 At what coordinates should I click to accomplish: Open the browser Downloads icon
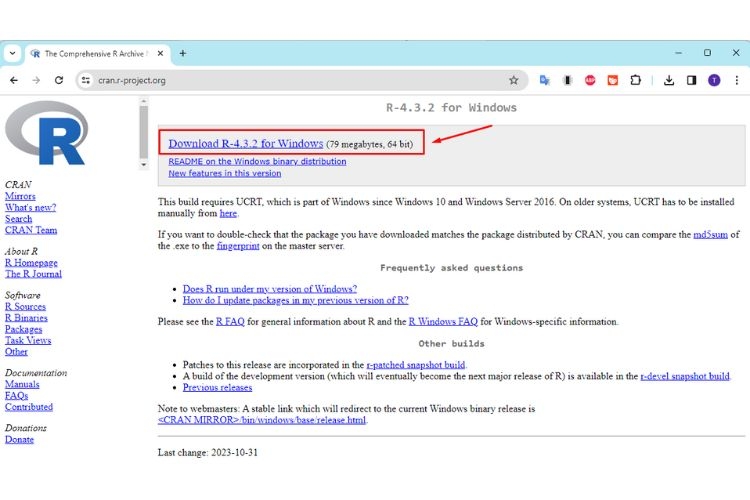[668, 80]
